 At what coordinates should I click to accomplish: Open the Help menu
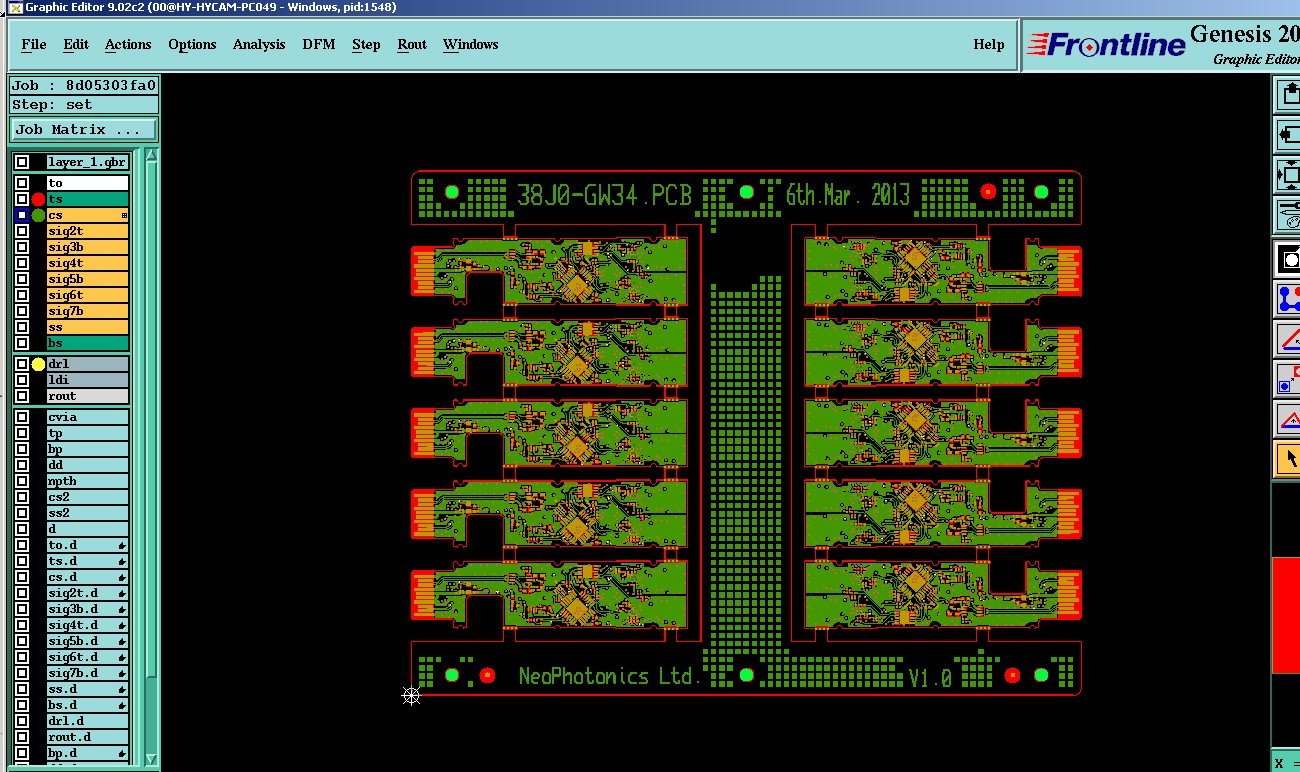tap(989, 44)
